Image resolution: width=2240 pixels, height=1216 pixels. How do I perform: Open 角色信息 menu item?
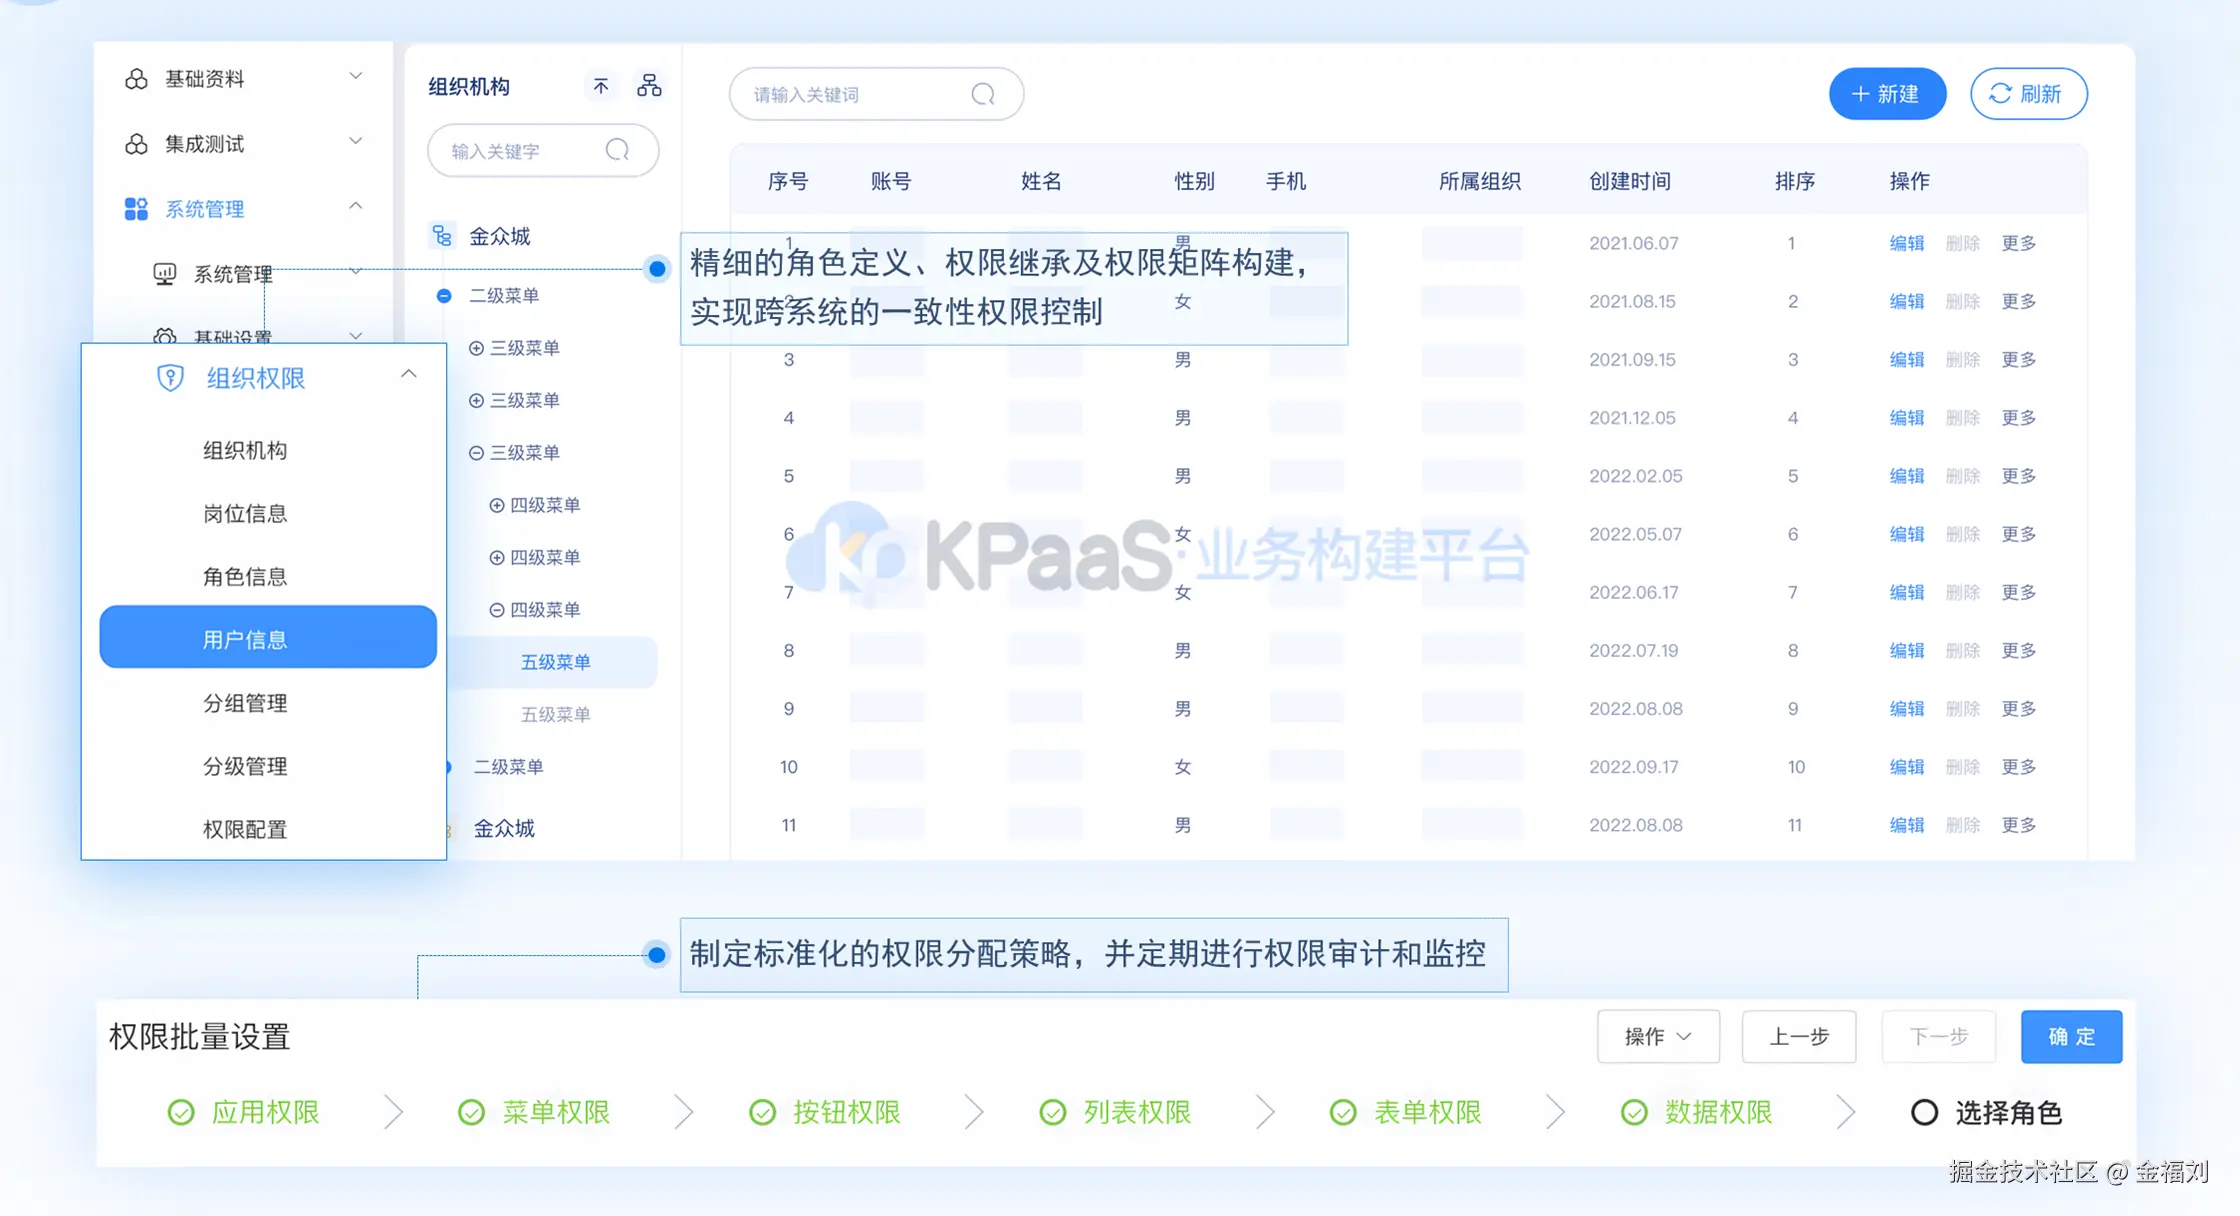(245, 576)
